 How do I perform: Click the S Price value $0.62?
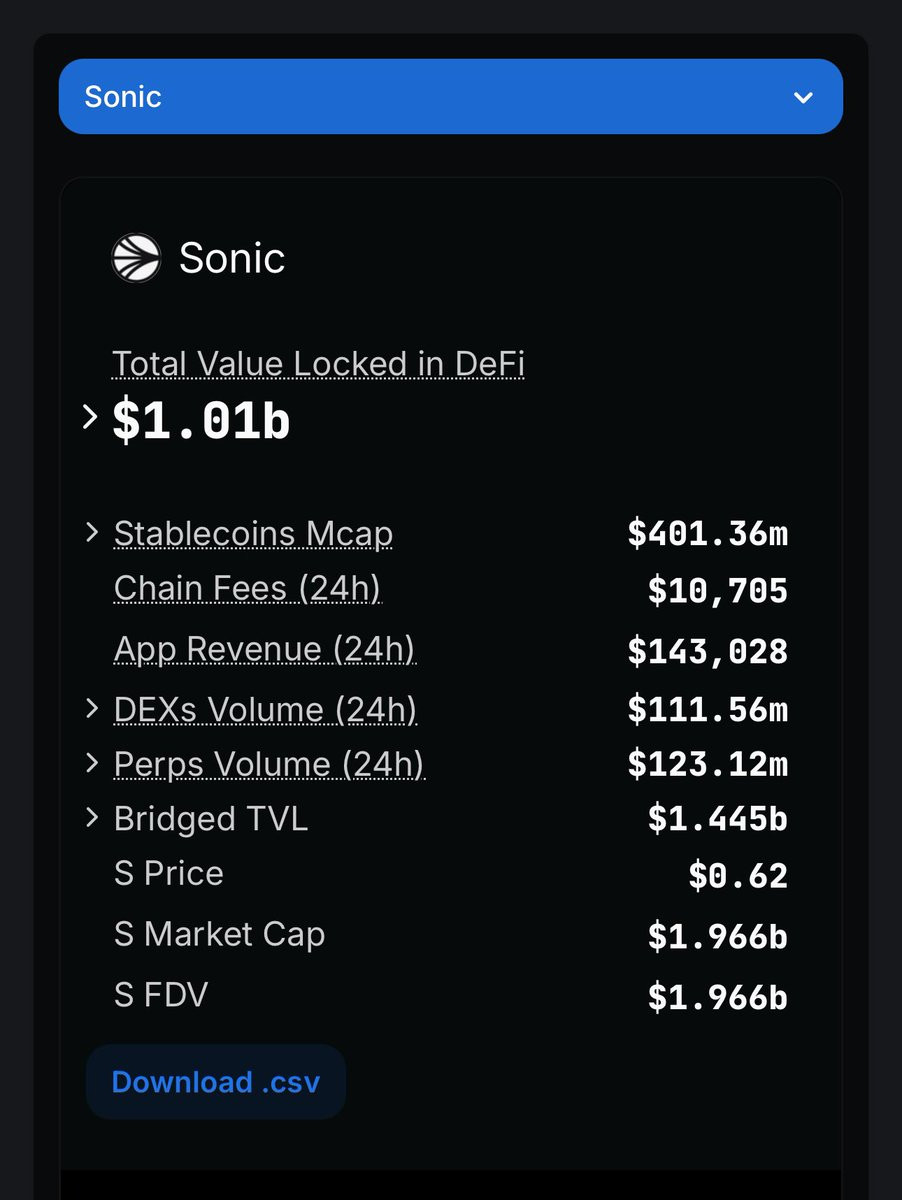[738, 875]
